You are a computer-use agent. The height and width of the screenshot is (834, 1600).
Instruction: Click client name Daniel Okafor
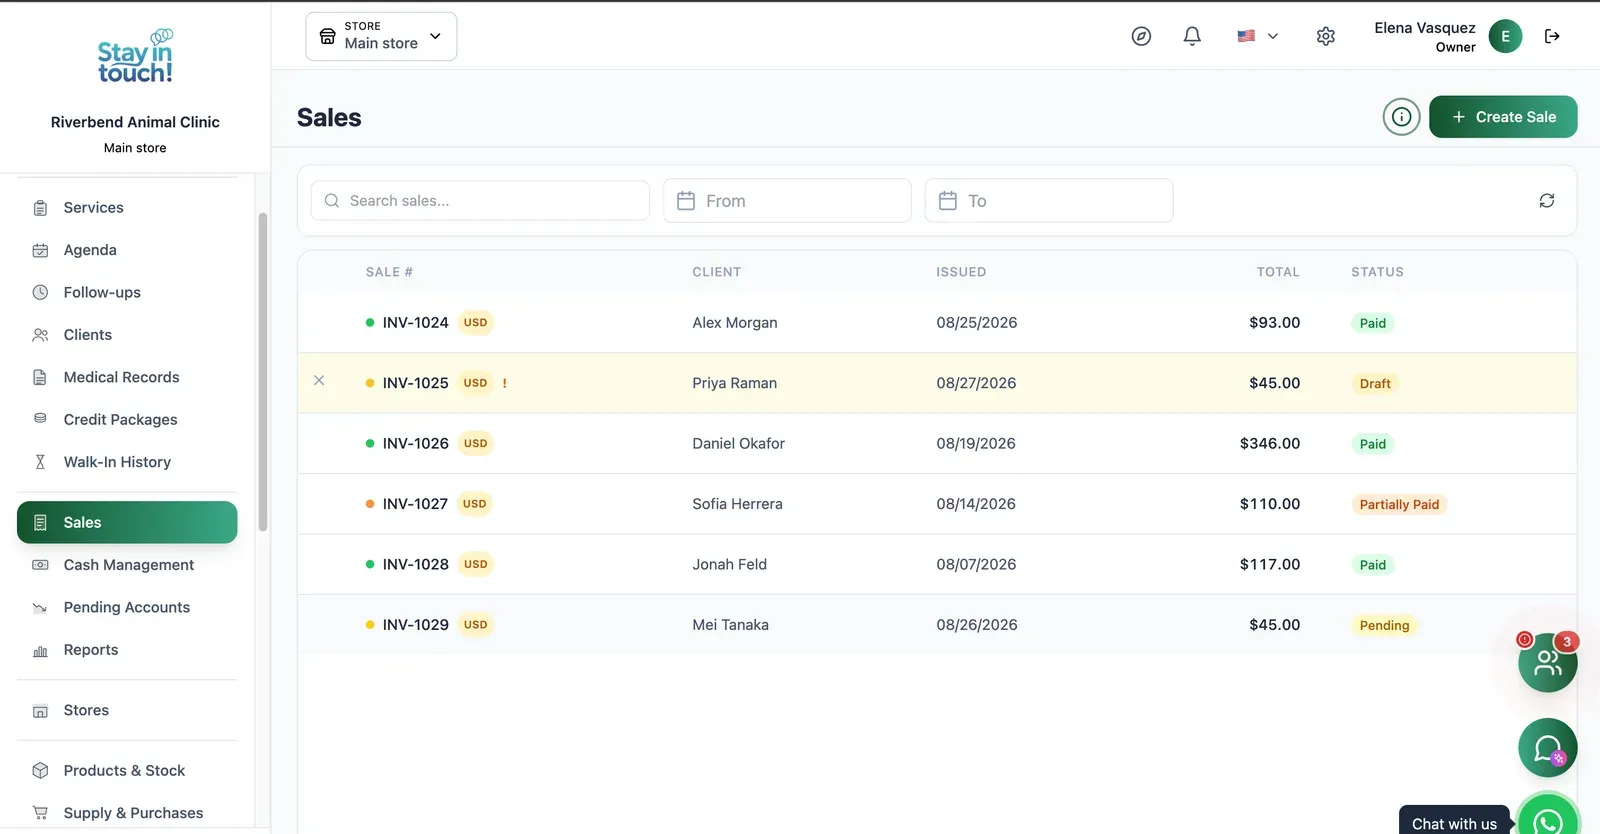point(738,444)
